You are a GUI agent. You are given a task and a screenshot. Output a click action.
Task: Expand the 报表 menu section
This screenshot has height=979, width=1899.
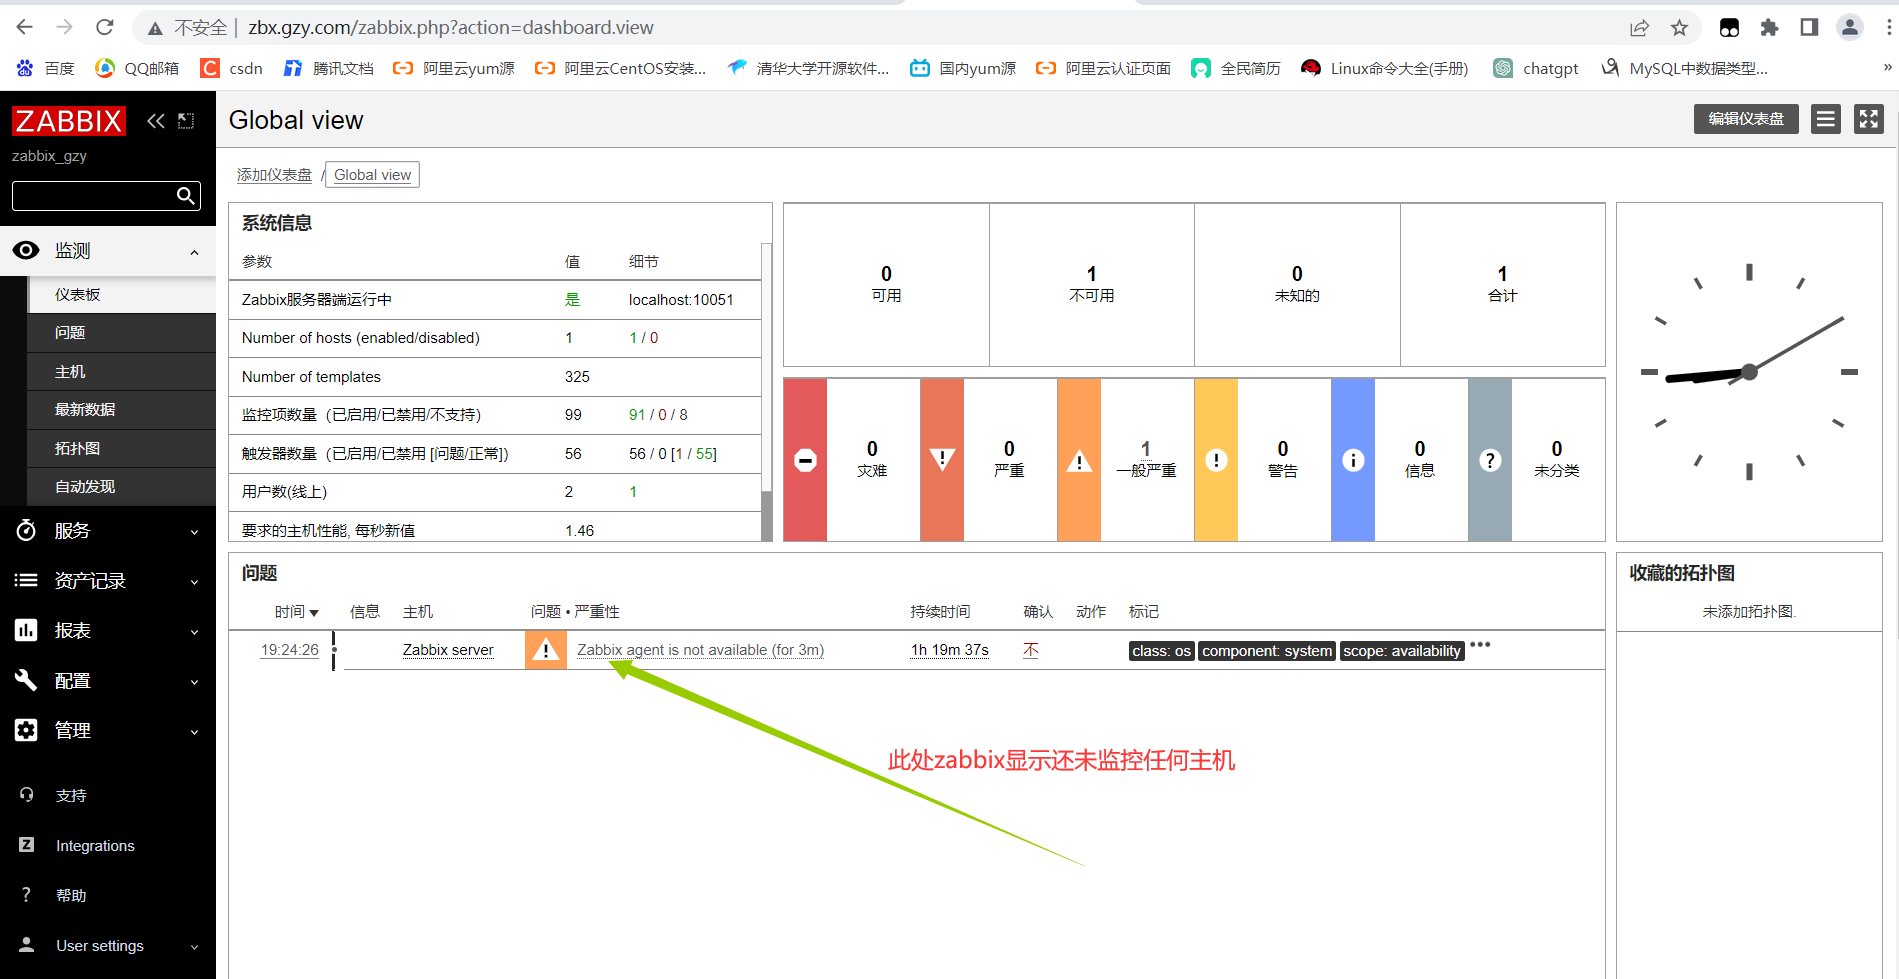[195, 632]
